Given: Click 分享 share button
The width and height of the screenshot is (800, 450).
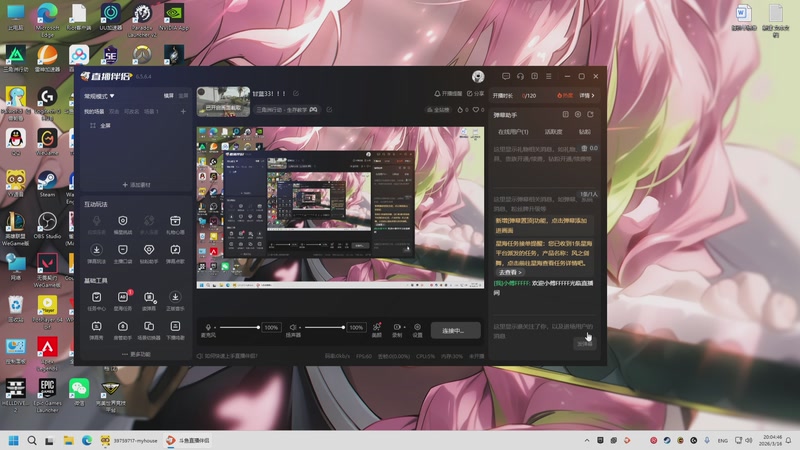Looking at the screenshot, I should click(476, 94).
